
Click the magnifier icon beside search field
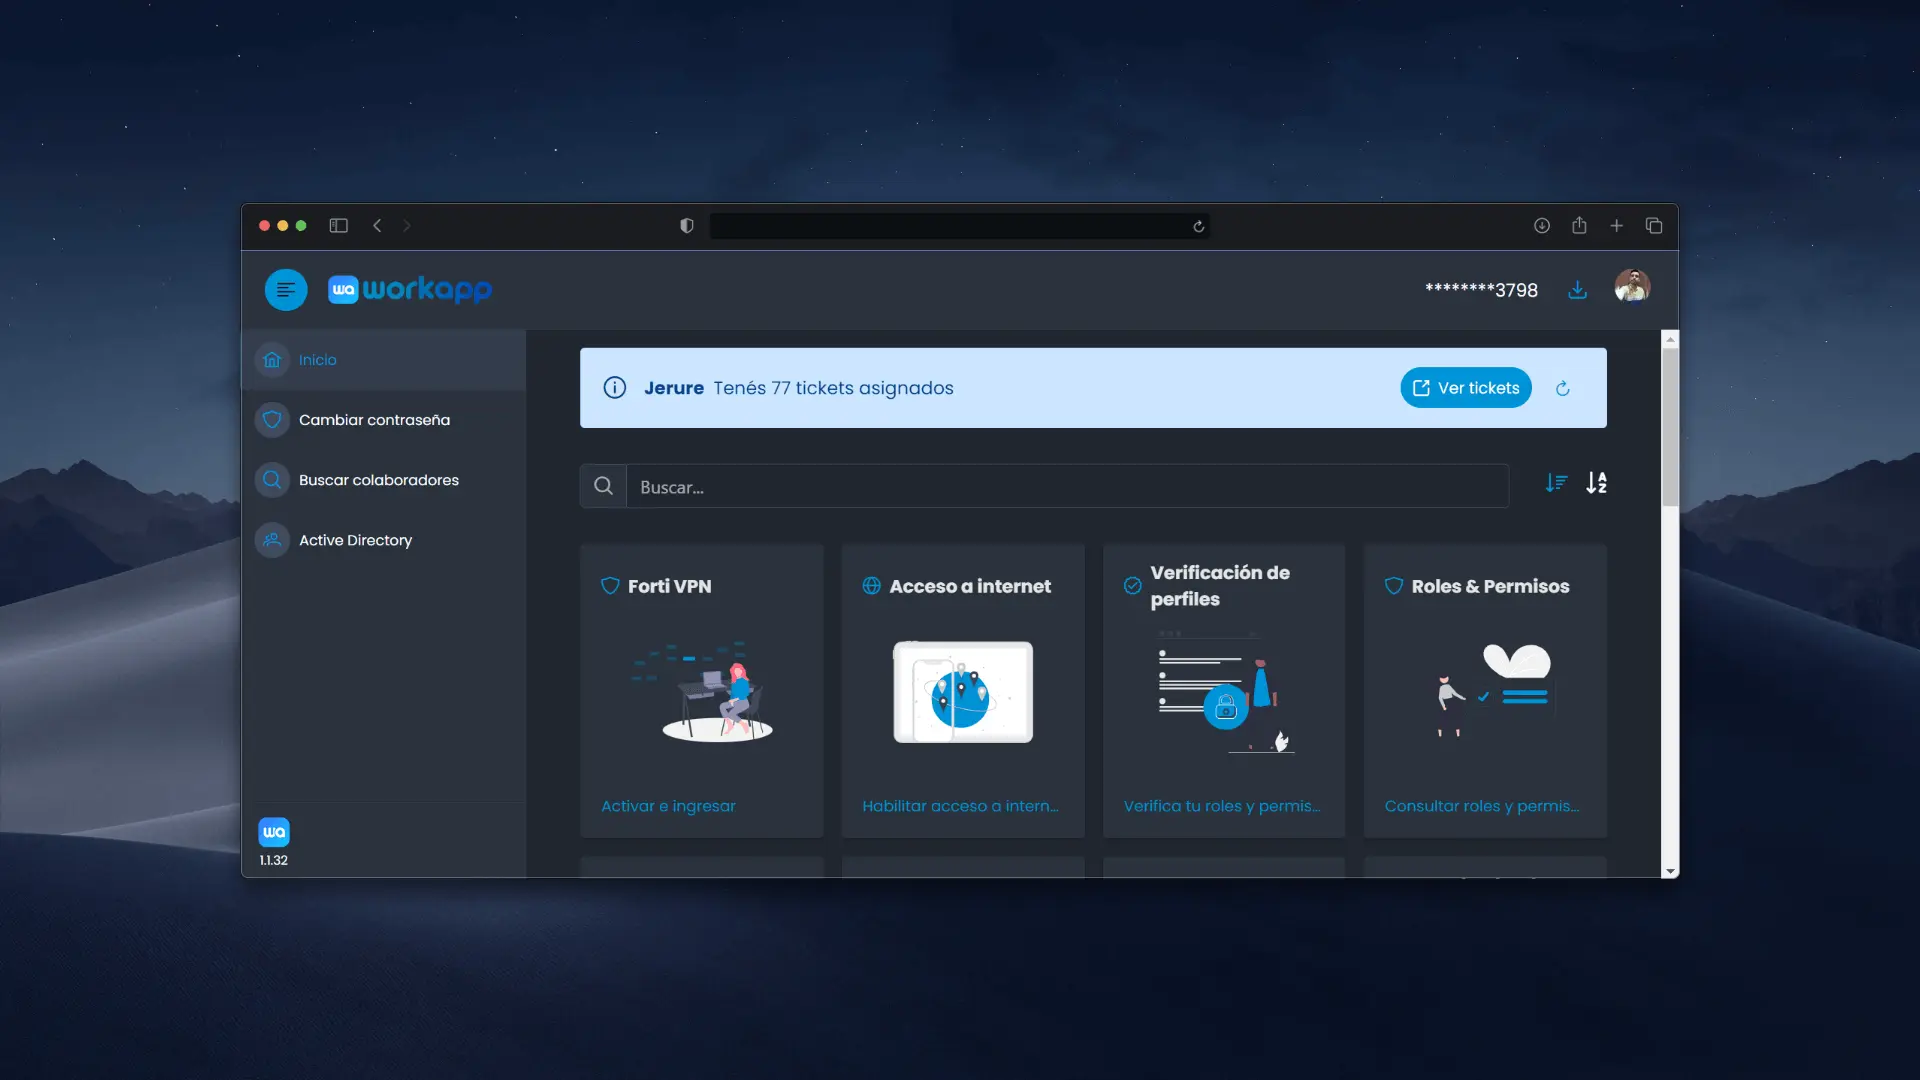[x=603, y=486]
